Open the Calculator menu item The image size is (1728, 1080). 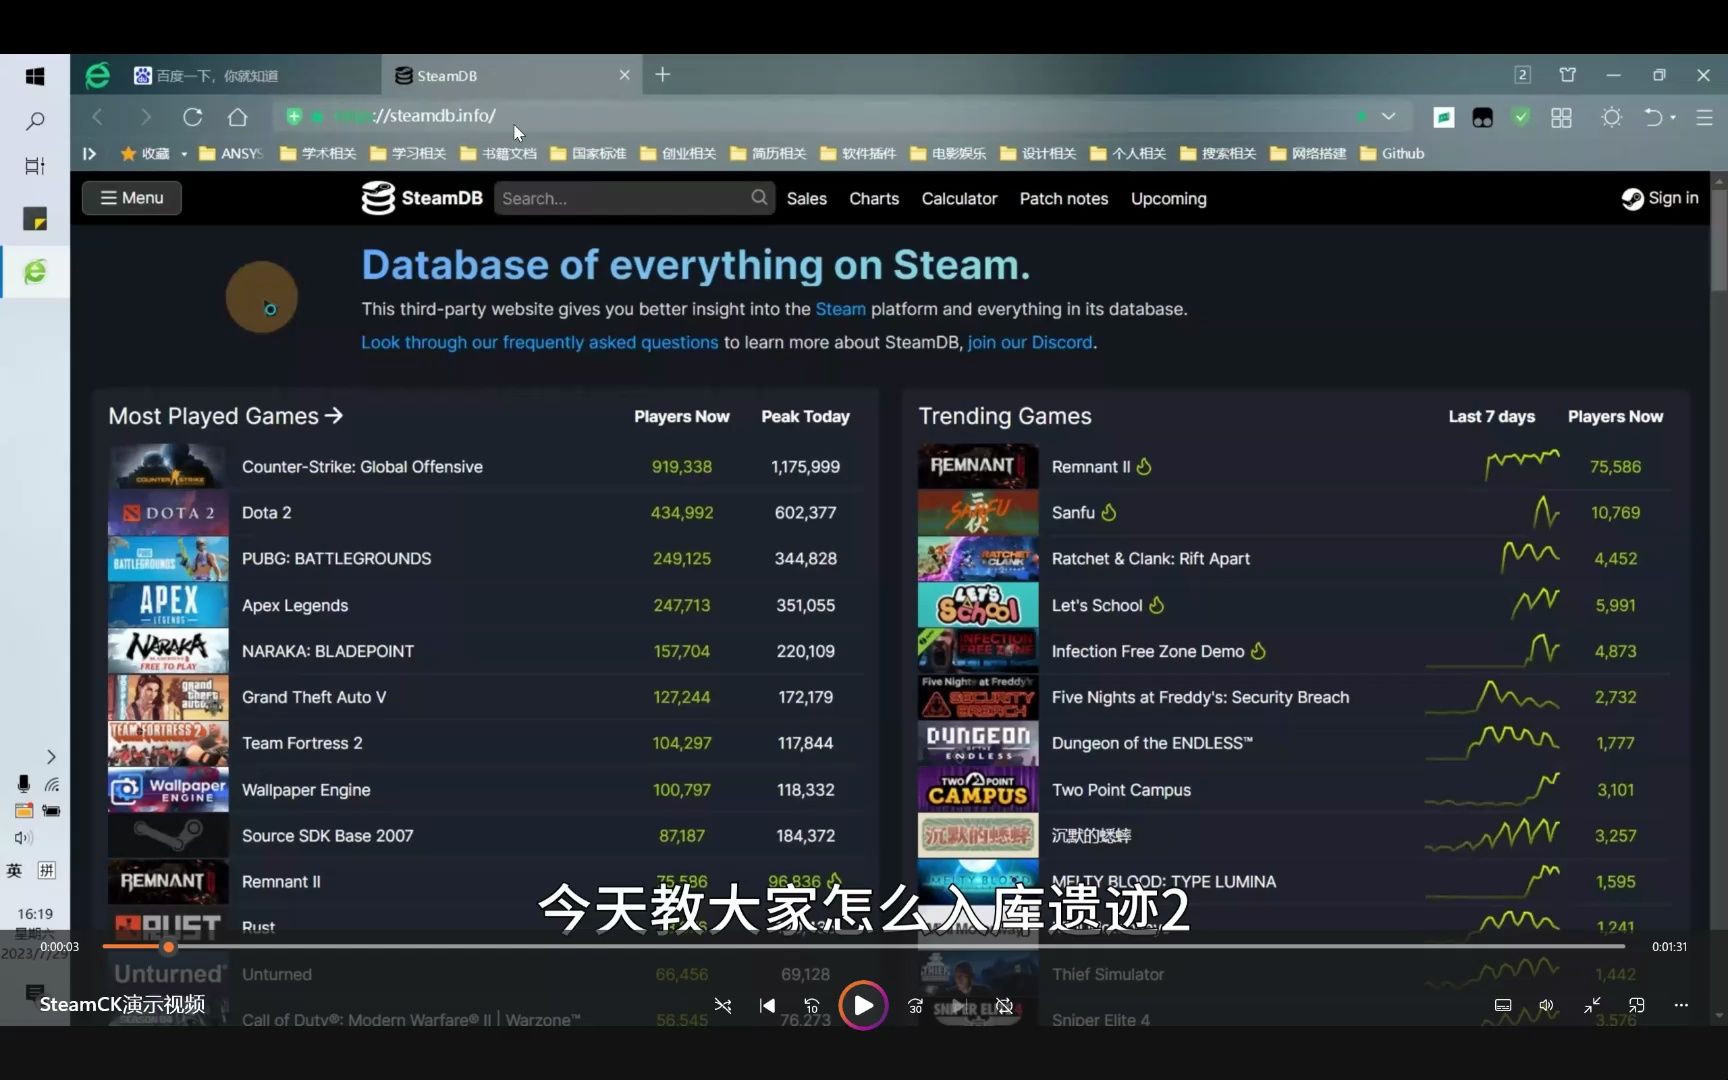coord(959,199)
